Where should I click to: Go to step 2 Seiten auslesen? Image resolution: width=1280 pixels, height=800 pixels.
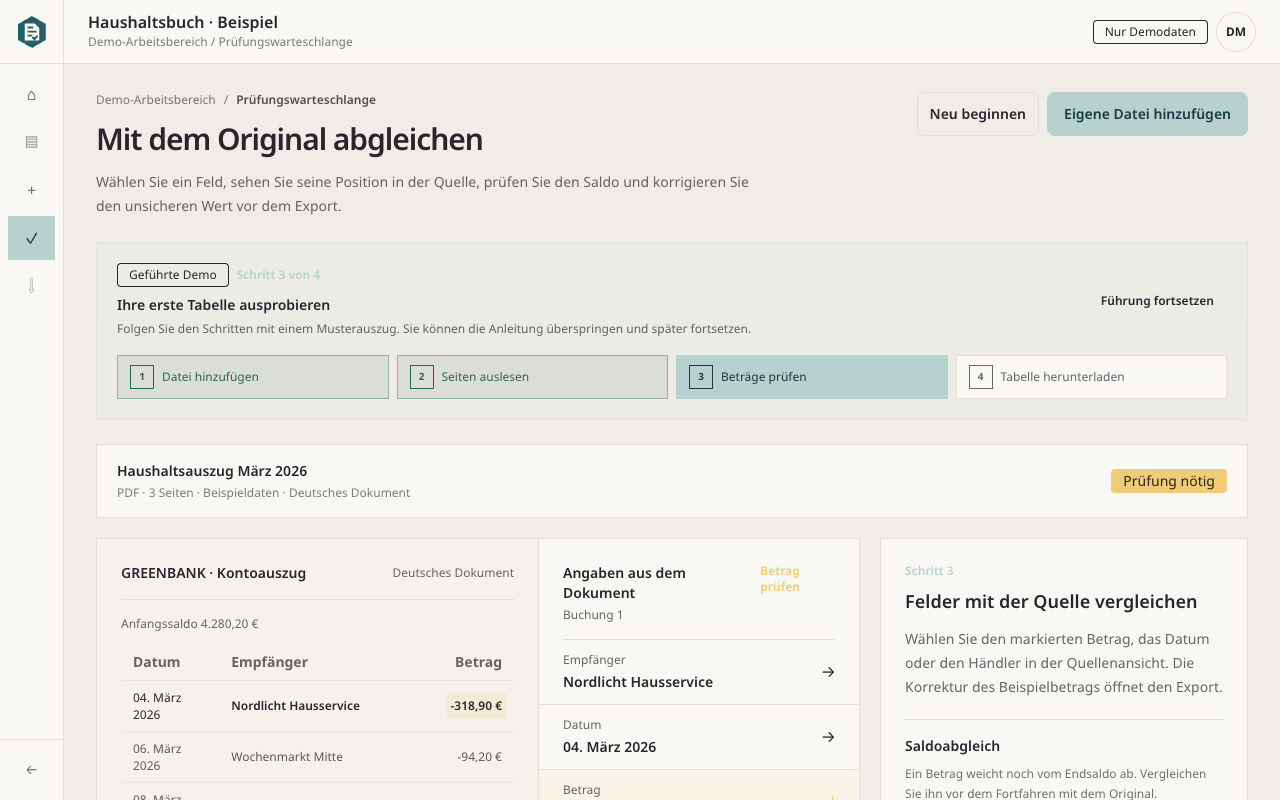532,377
